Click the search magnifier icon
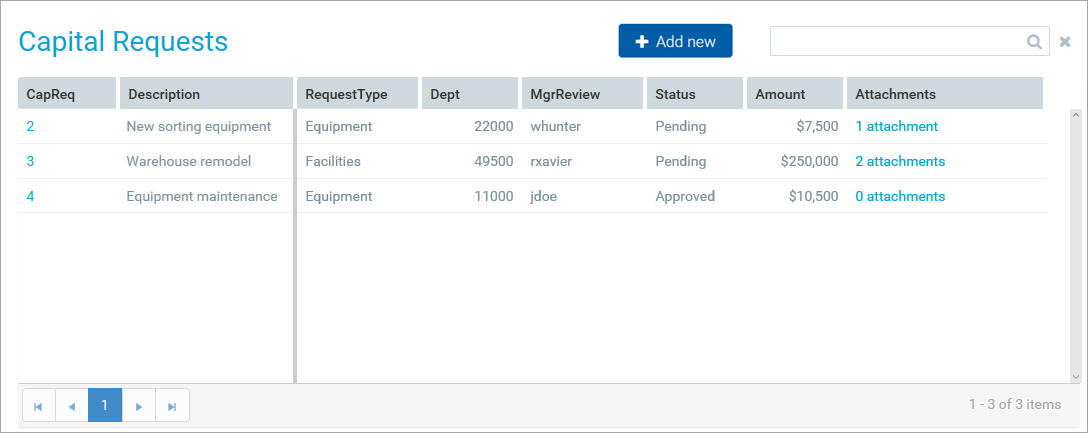The height and width of the screenshot is (433, 1088). (x=1034, y=42)
